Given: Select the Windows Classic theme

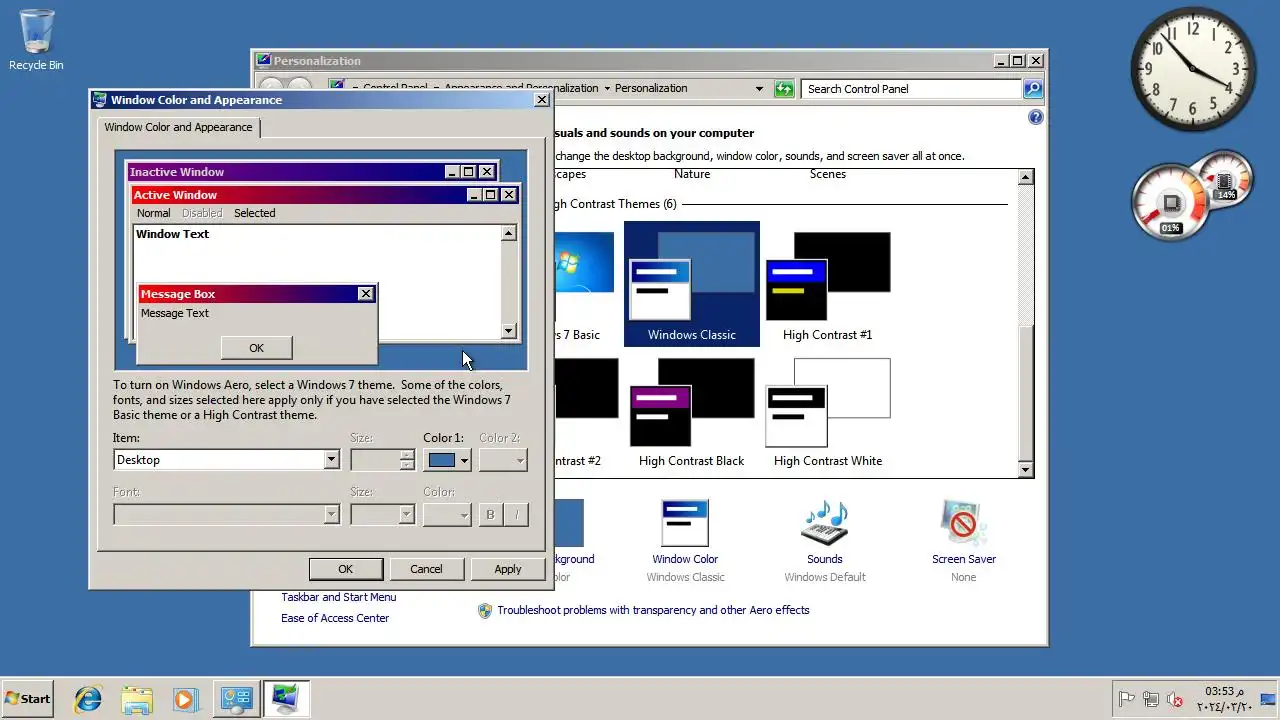Looking at the screenshot, I should [692, 284].
